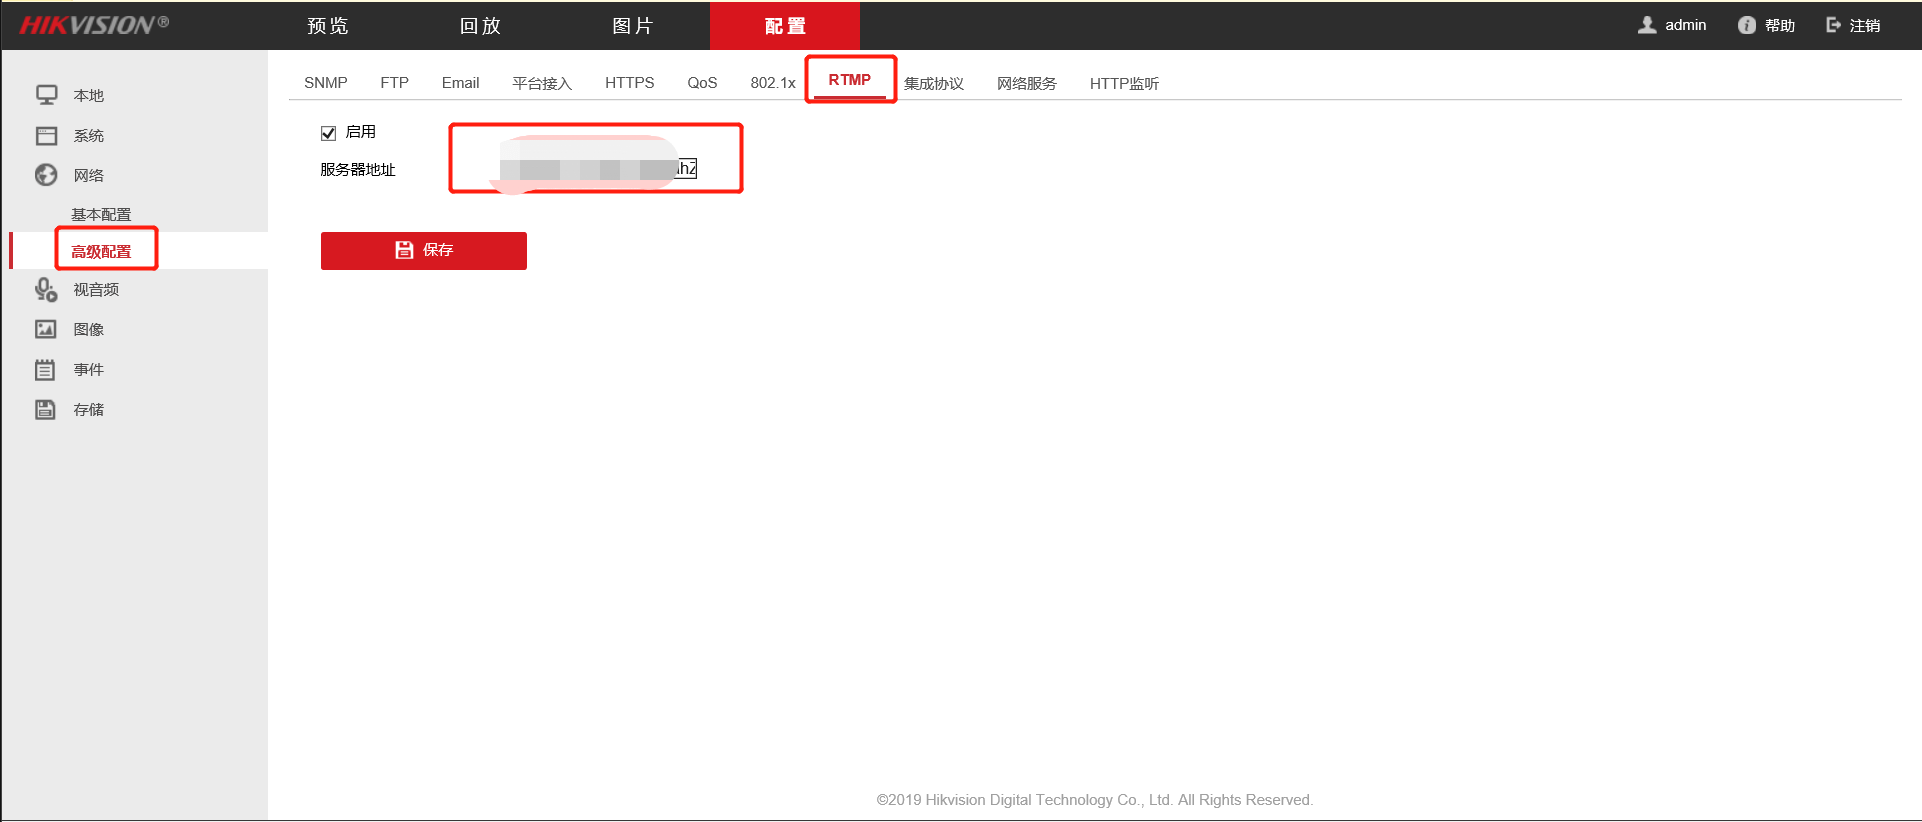Click the help info icon
The image size is (1922, 822).
(1747, 25)
